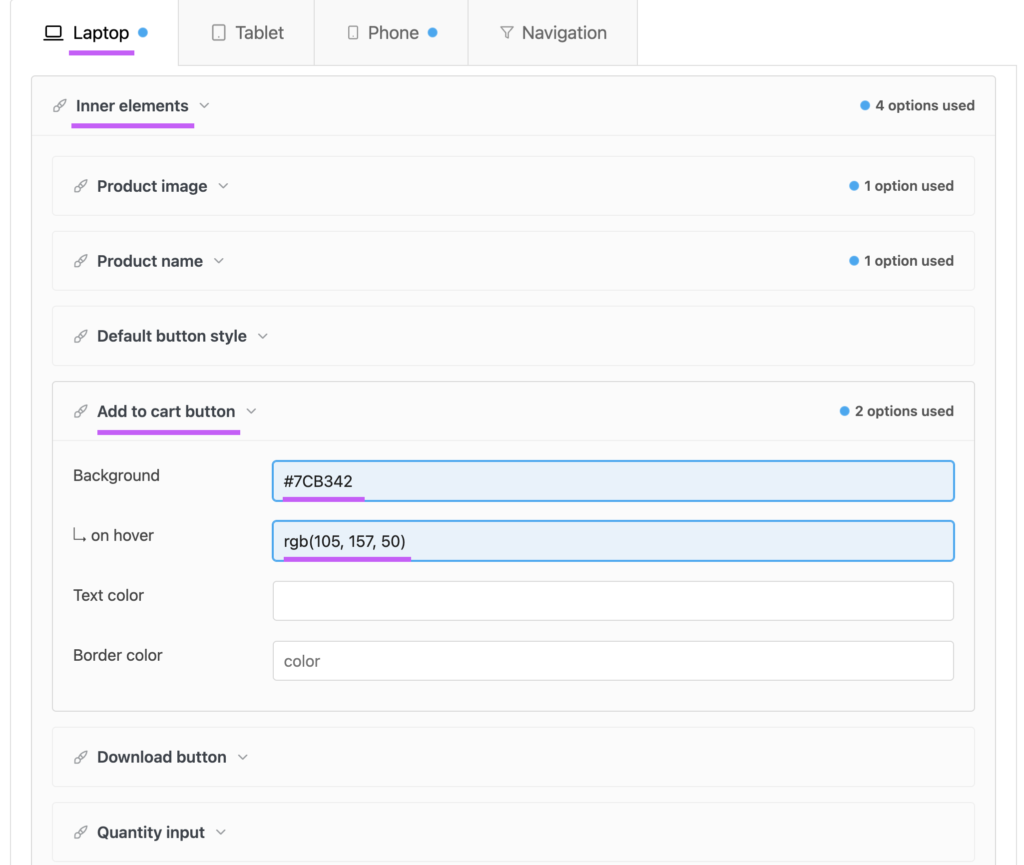Click link icon beside Product name
Screen dimensions: 1024x865
[80, 261]
